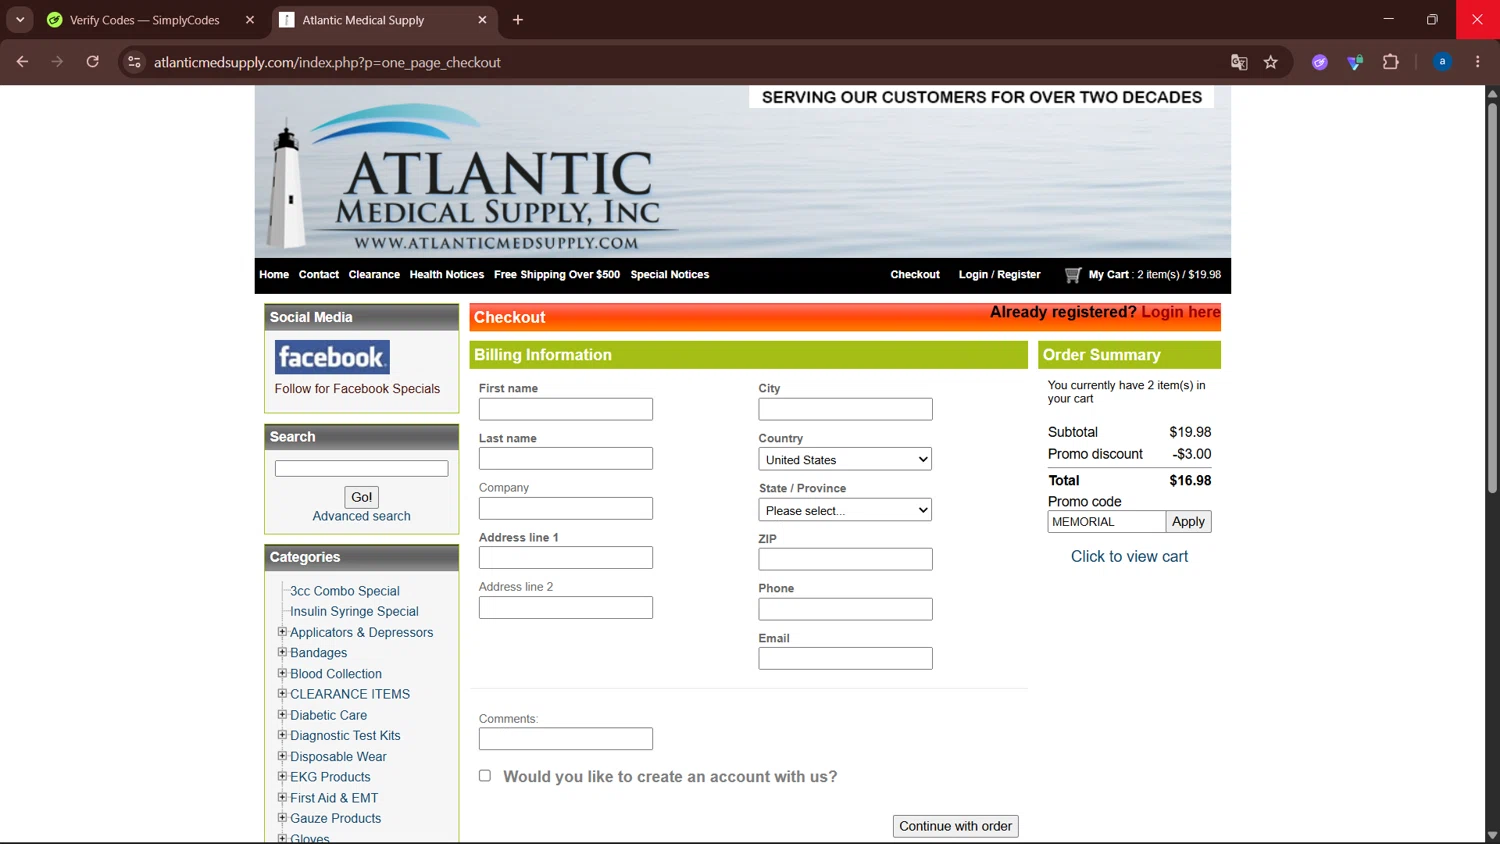Open Follow for Facebook Specials link
This screenshot has height=844, width=1500.
tap(357, 389)
